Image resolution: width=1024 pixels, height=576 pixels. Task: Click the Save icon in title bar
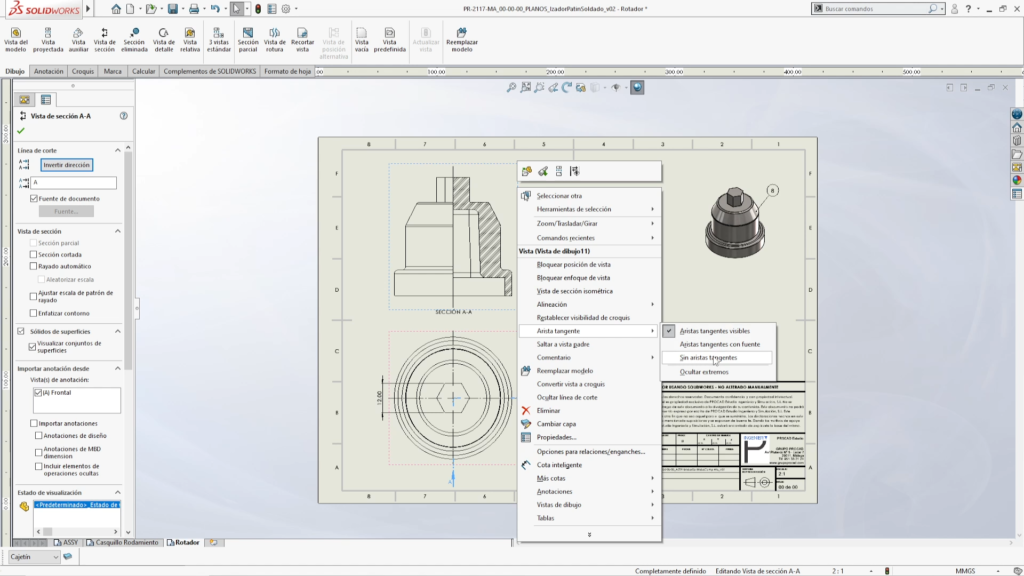coord(172,9)
